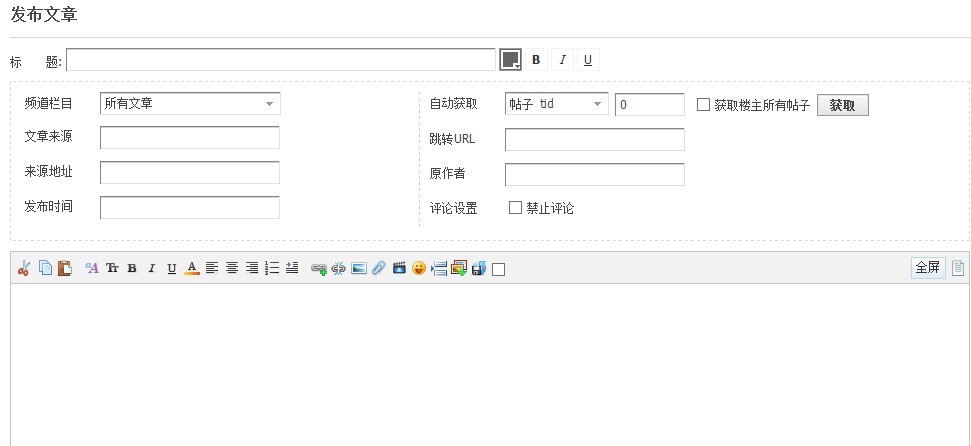Add attachment with paperclip icon

[378, 268]
